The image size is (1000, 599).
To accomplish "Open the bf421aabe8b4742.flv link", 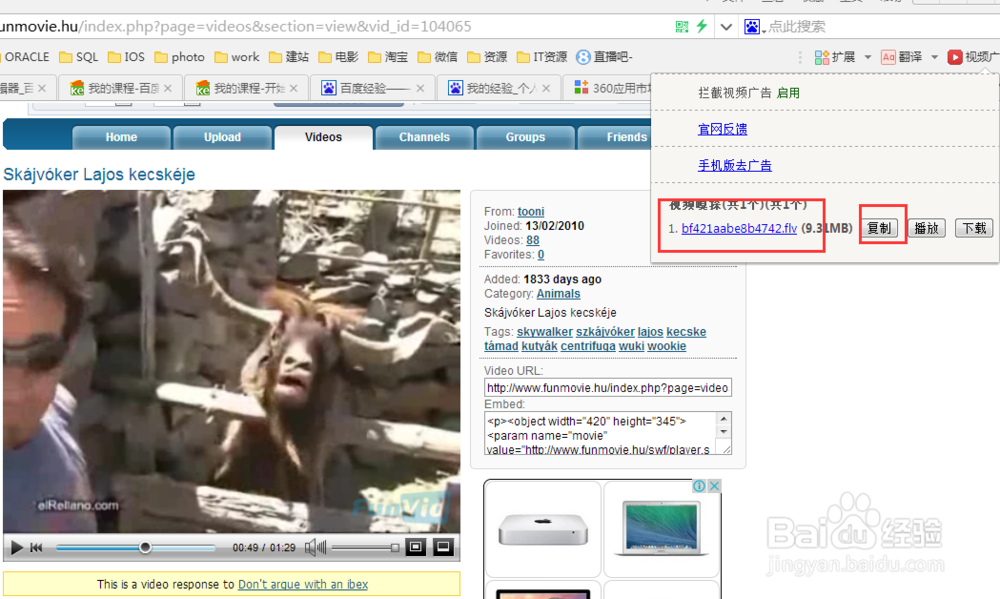I will [739, 228].
